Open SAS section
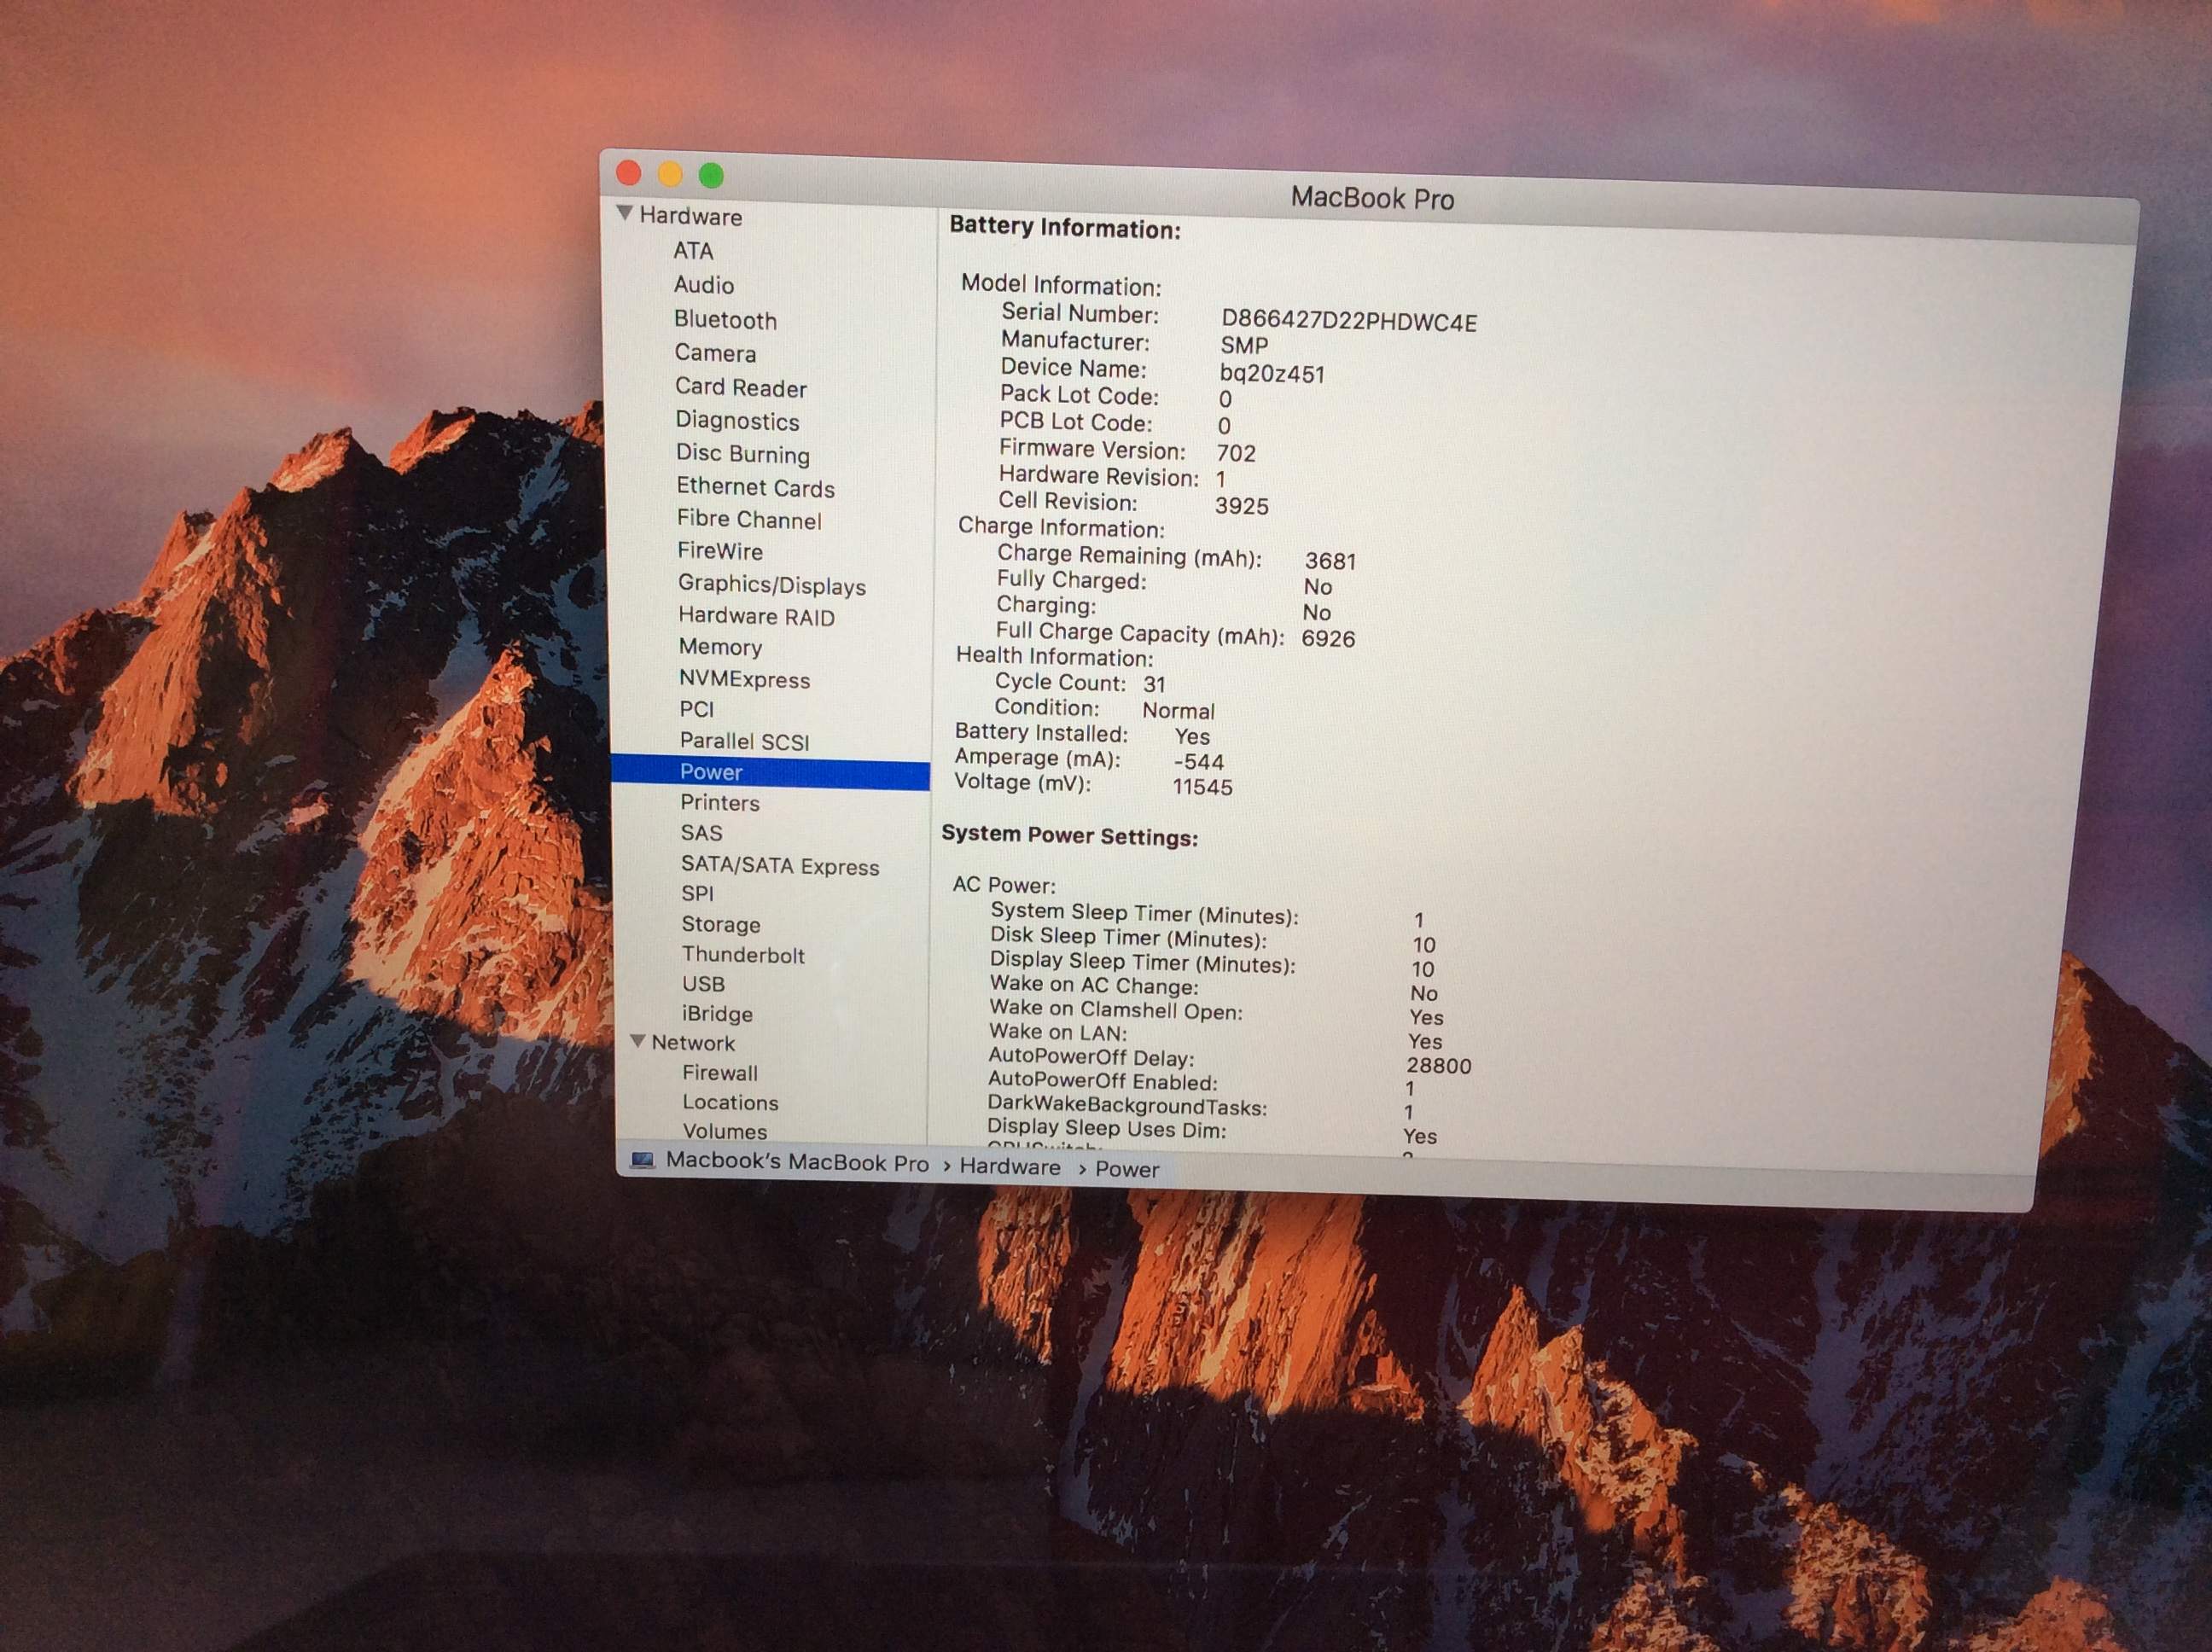 pyautogui.click(x=702, y=833)
